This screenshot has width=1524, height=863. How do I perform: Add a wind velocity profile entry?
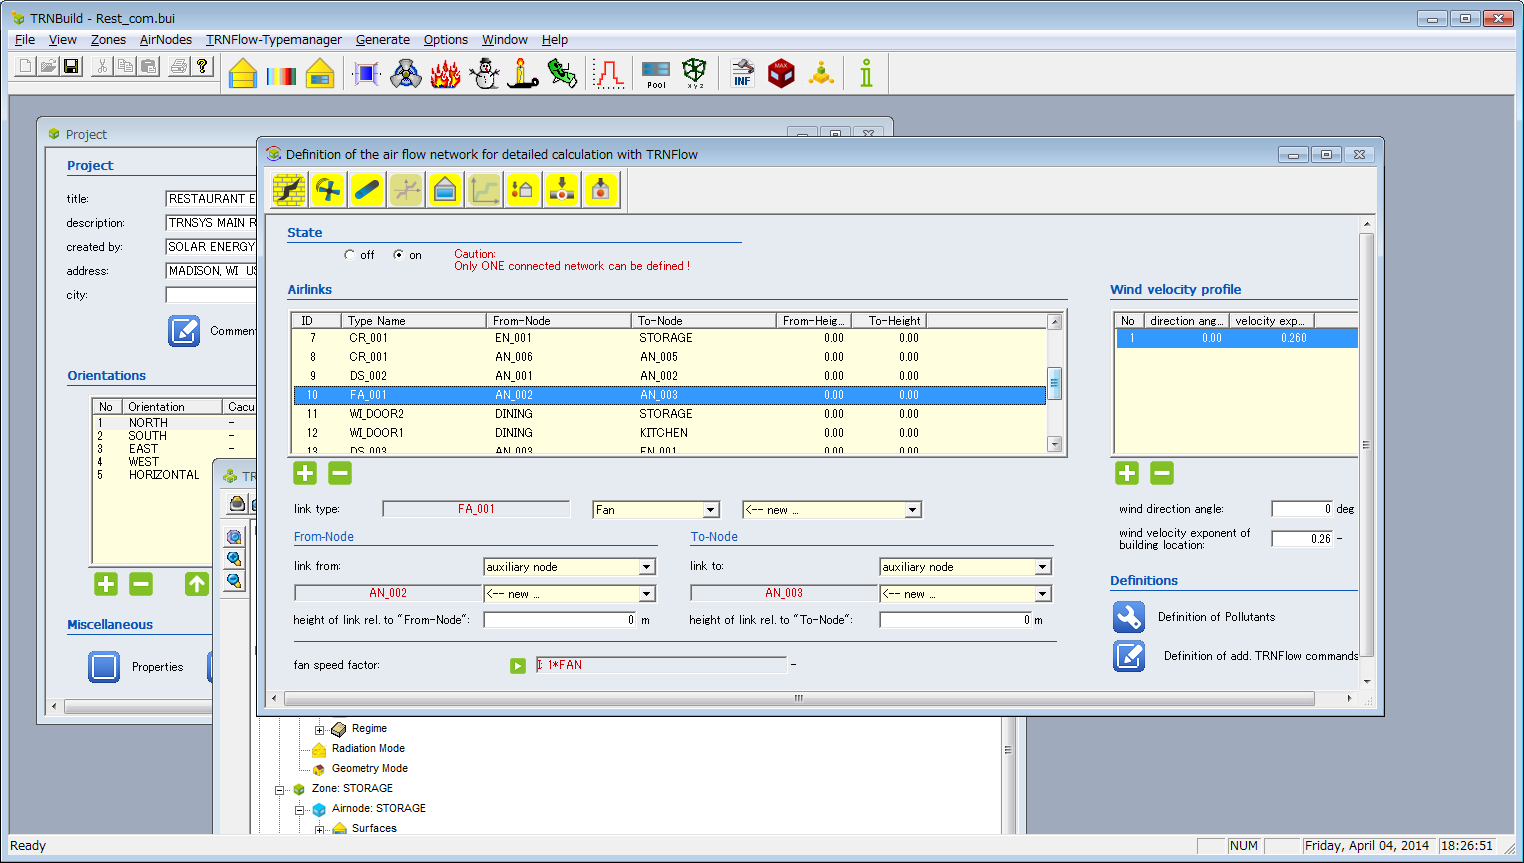point(1127,473)
